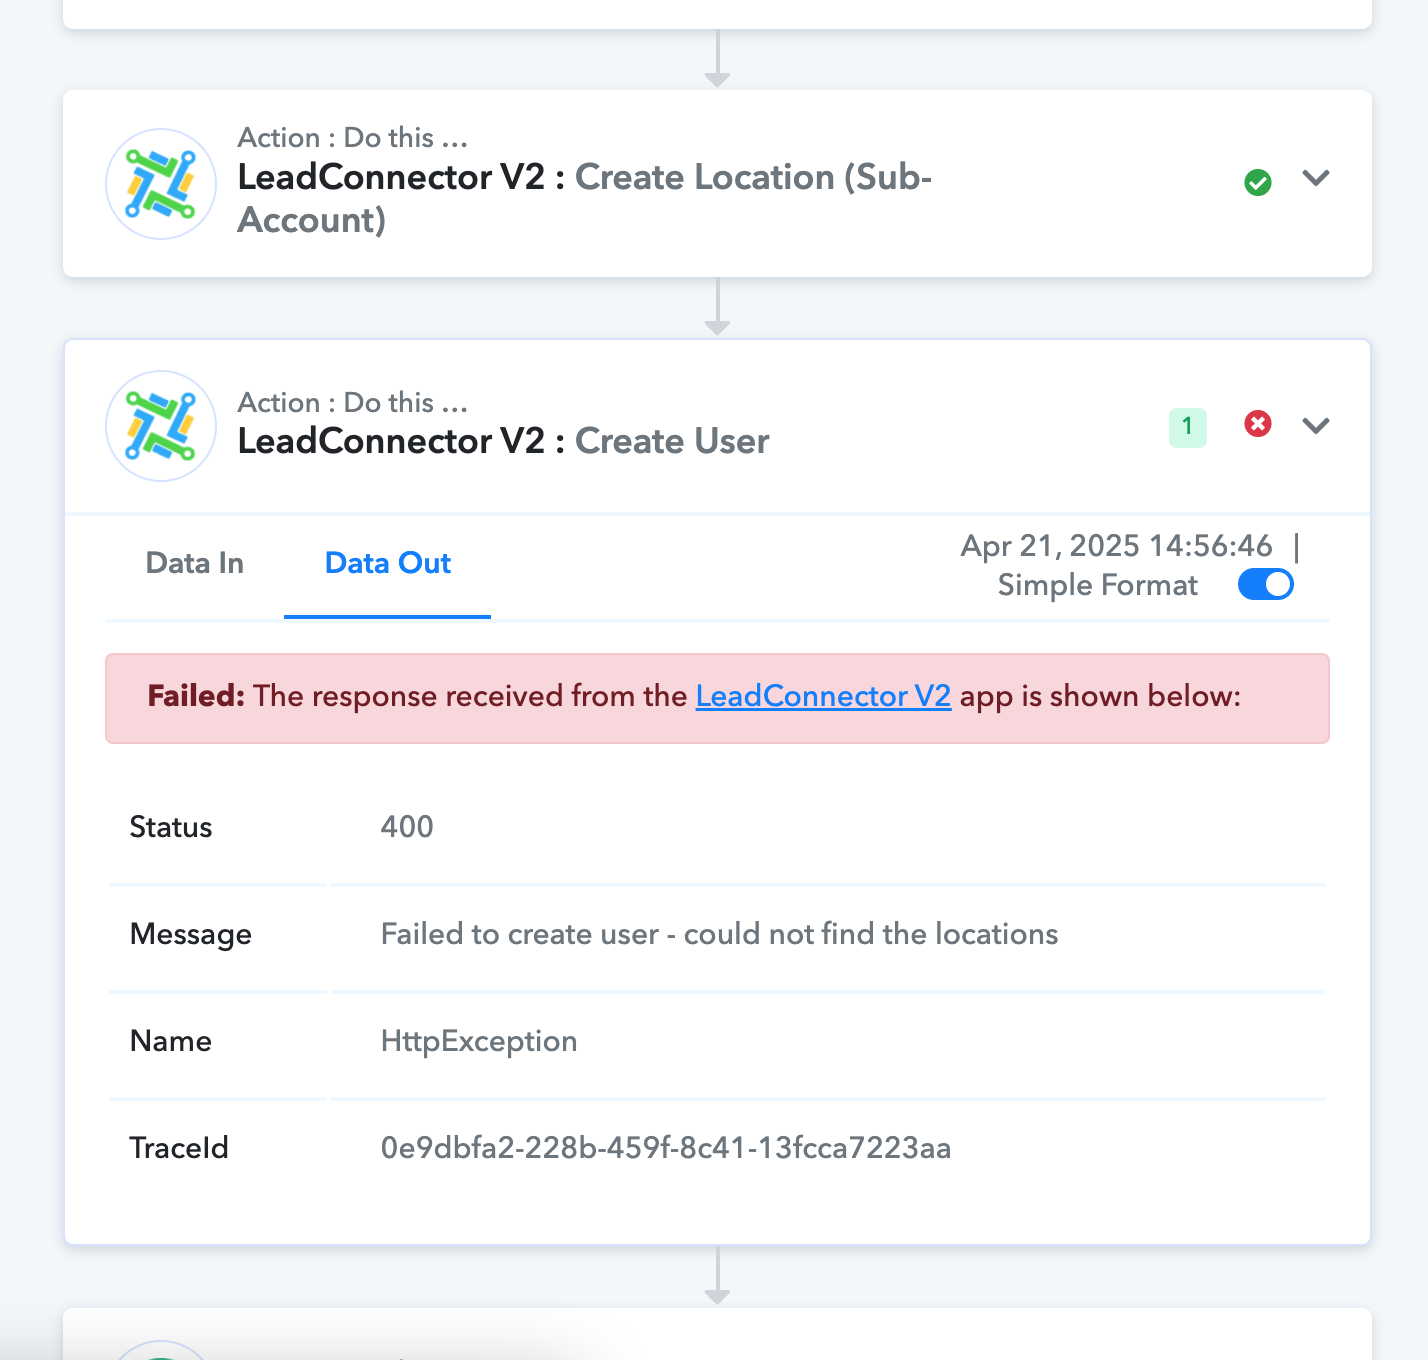The height and width of the screenshot is (1360, 1428).
Task: Collapse the Create User step
Action: pos(1316,426)
